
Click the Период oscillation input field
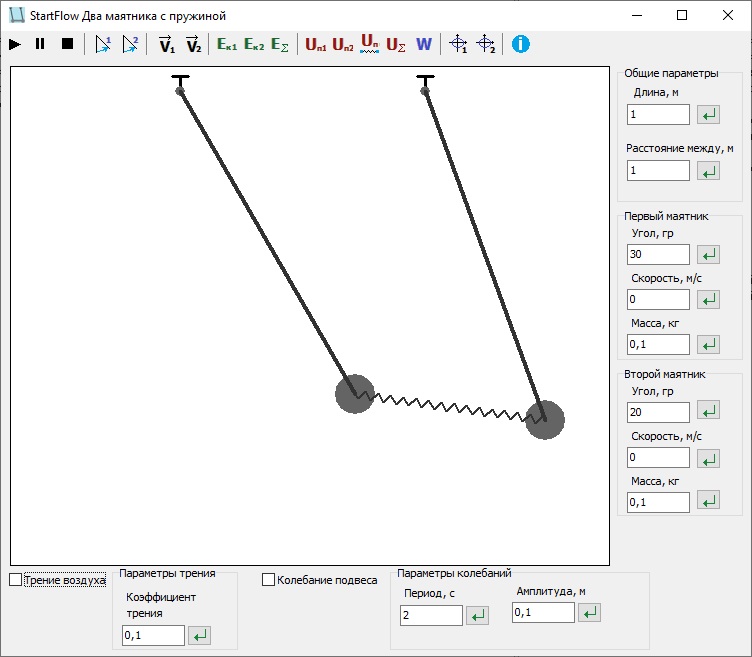[x=431, y=615]
